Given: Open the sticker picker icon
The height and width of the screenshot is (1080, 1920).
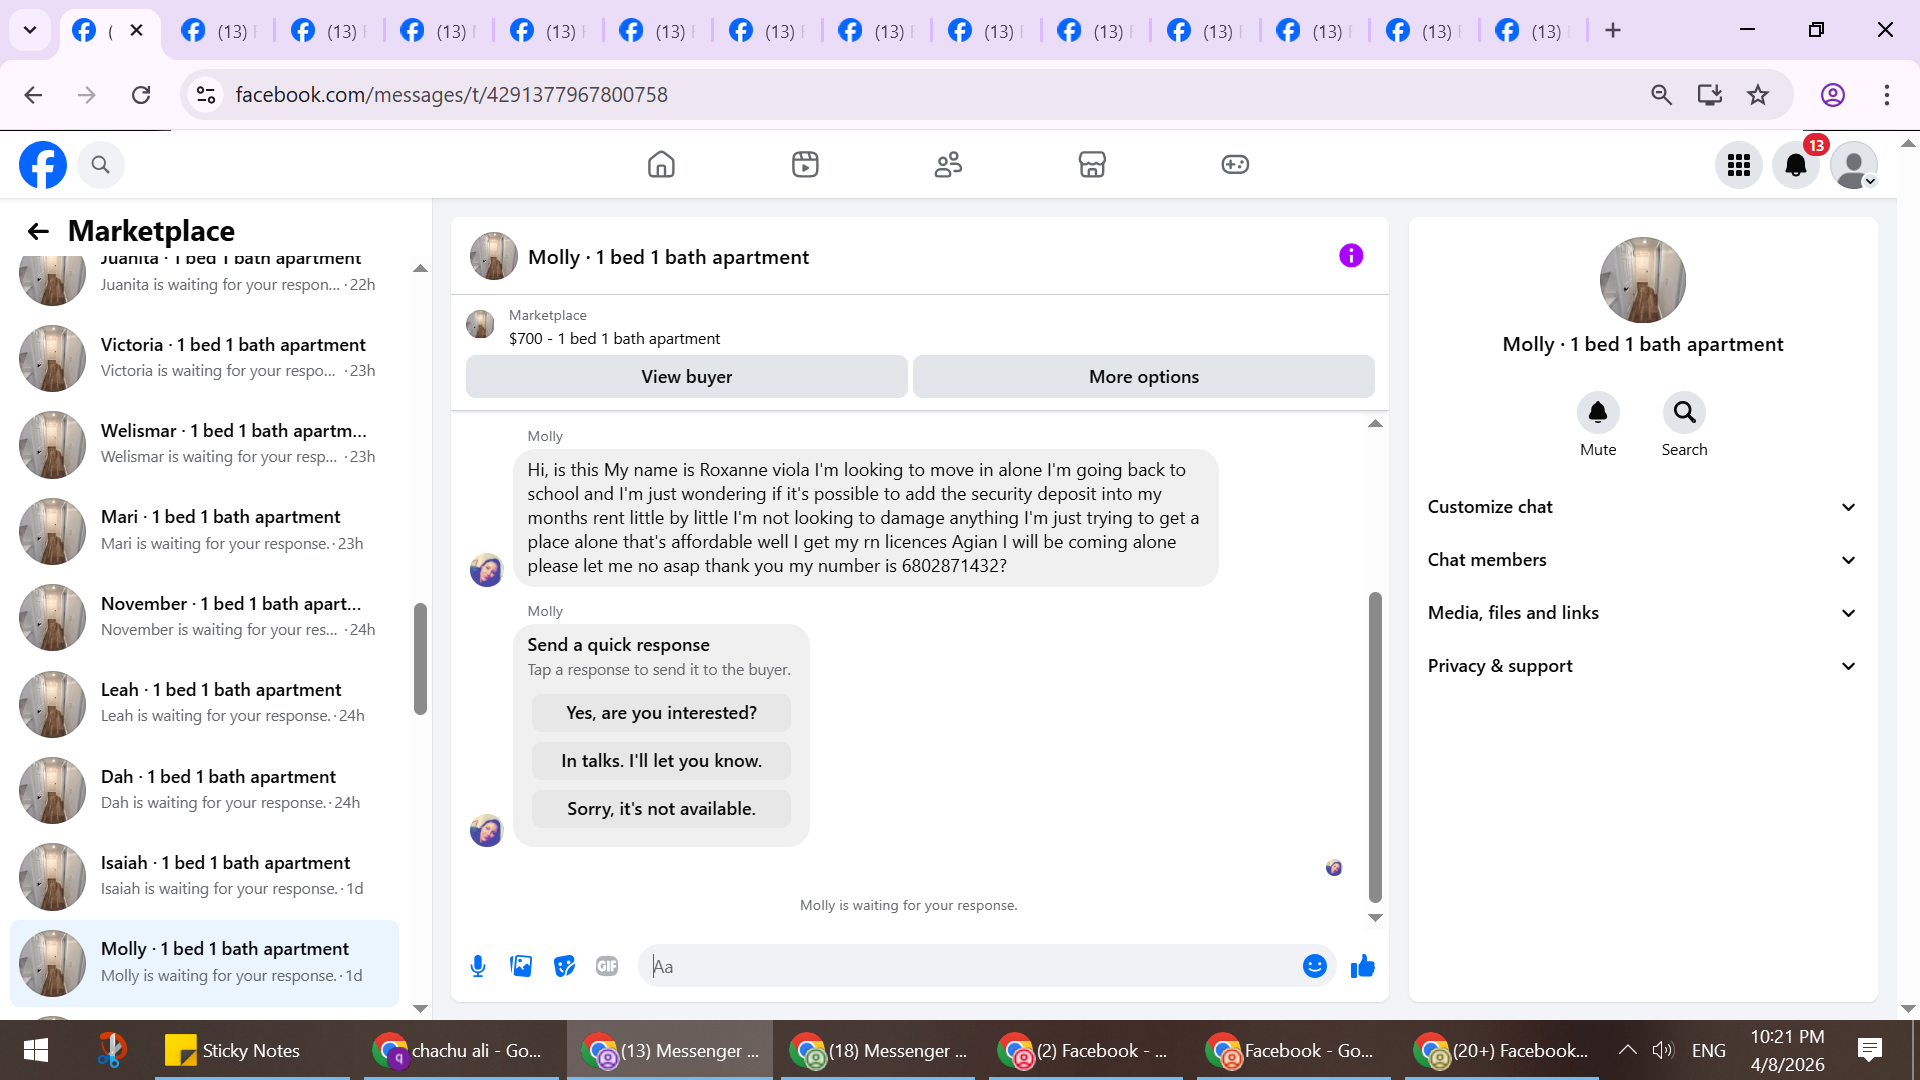Looking at the screenshot, I should click(564, 966).
